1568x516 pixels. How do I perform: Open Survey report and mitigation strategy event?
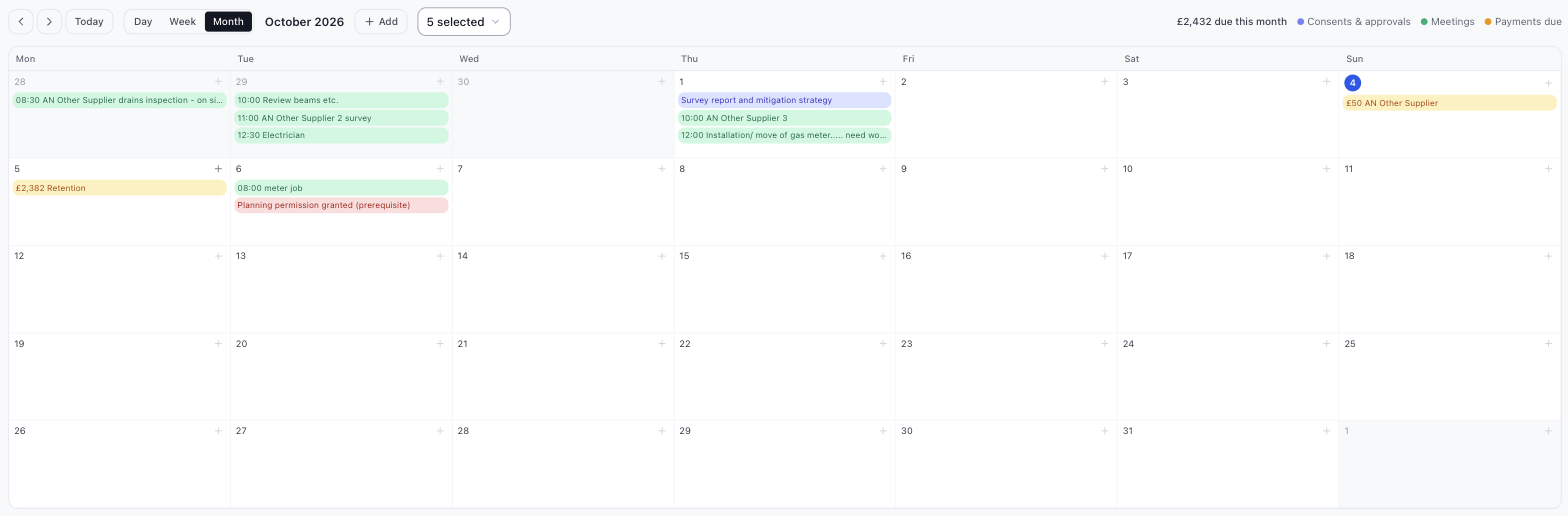[x=785, y=100]
